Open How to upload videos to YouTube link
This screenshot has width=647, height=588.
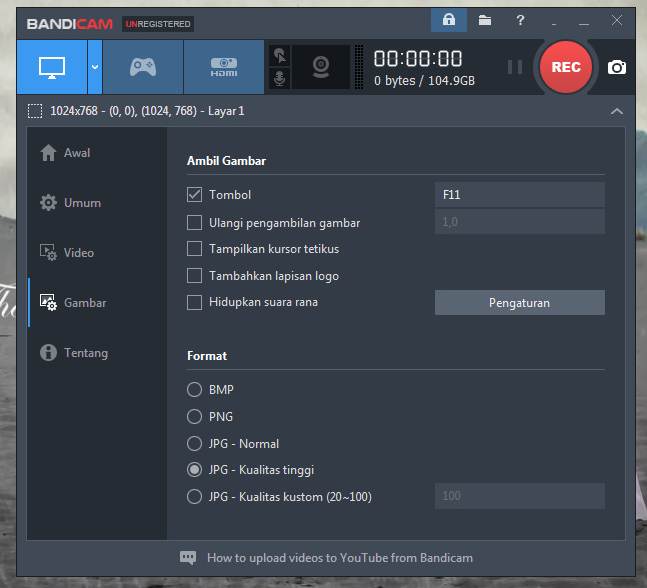tap(340, 558)
